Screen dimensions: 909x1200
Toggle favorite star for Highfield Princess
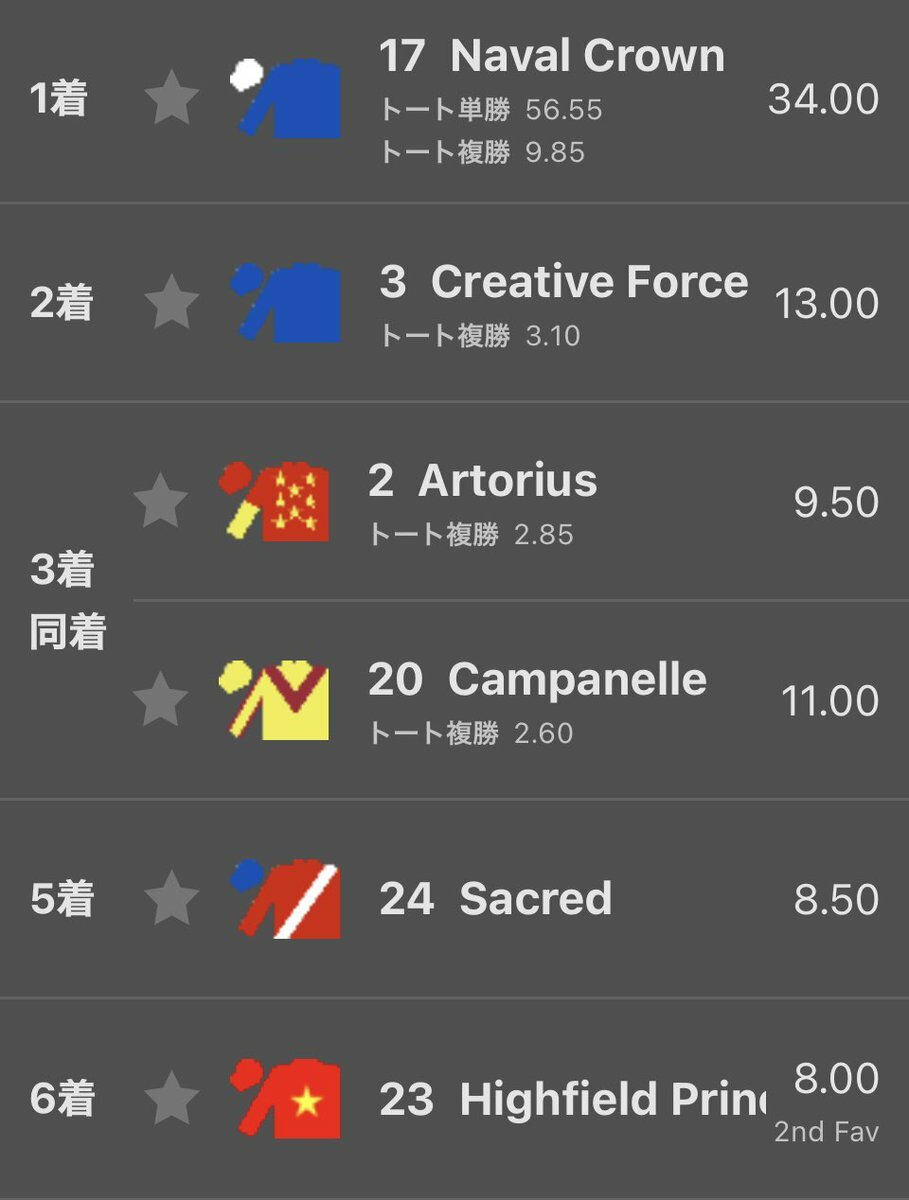171,1098
